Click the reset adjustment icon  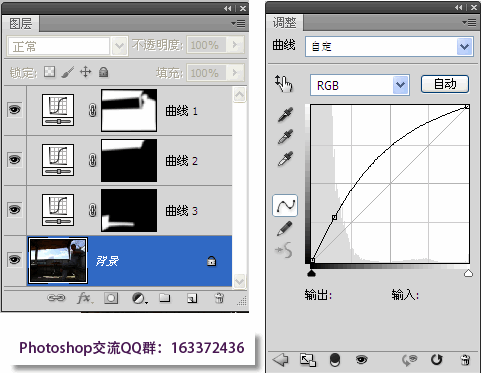point(436,360)
